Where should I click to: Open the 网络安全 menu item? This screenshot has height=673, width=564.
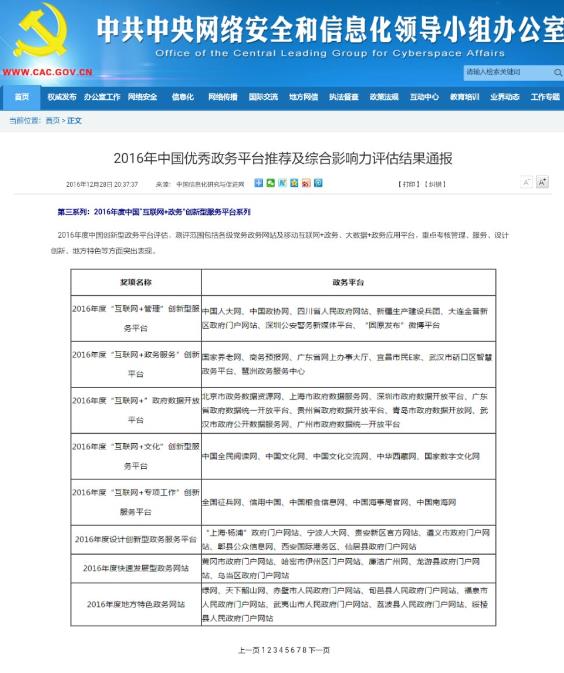point(143,97)
